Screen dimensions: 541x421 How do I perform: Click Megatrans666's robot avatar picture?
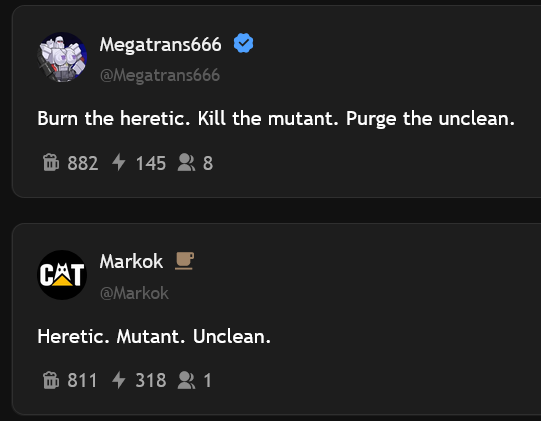coord(62,57)
